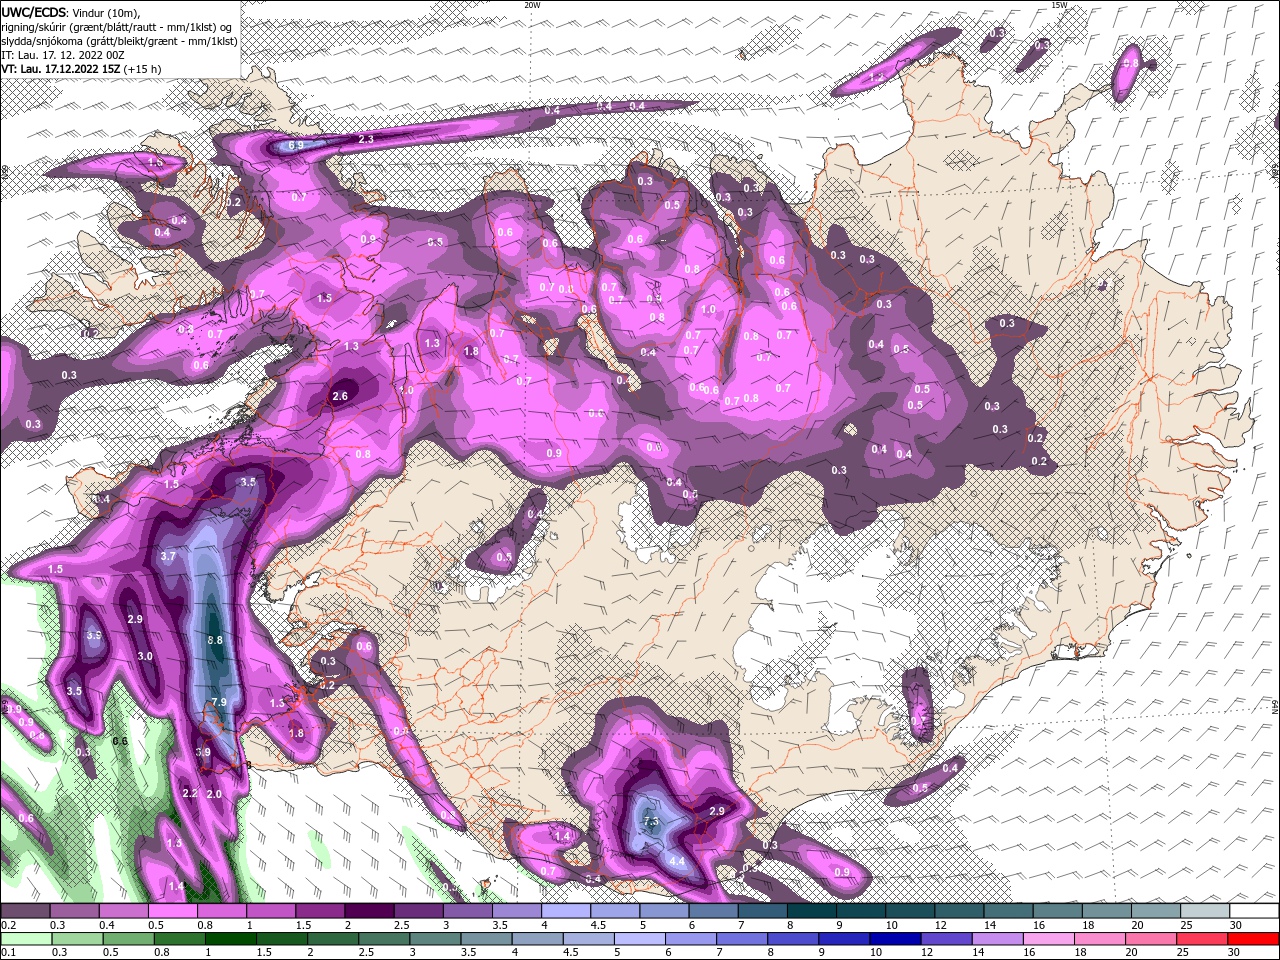Click the 'slydda/snjókoma' legend description line
Image resolution: width=1280 pixels, height=960 pixels.
(119, 41)
